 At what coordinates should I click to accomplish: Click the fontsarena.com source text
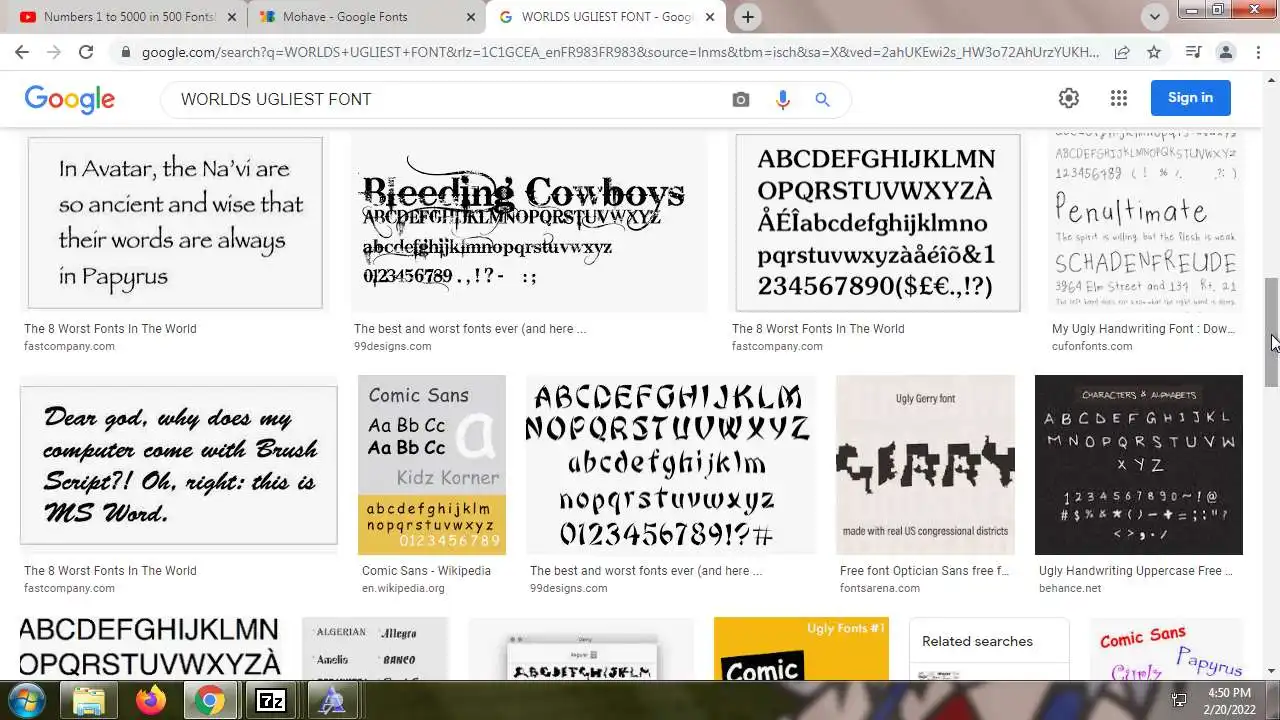coord(880,589)
